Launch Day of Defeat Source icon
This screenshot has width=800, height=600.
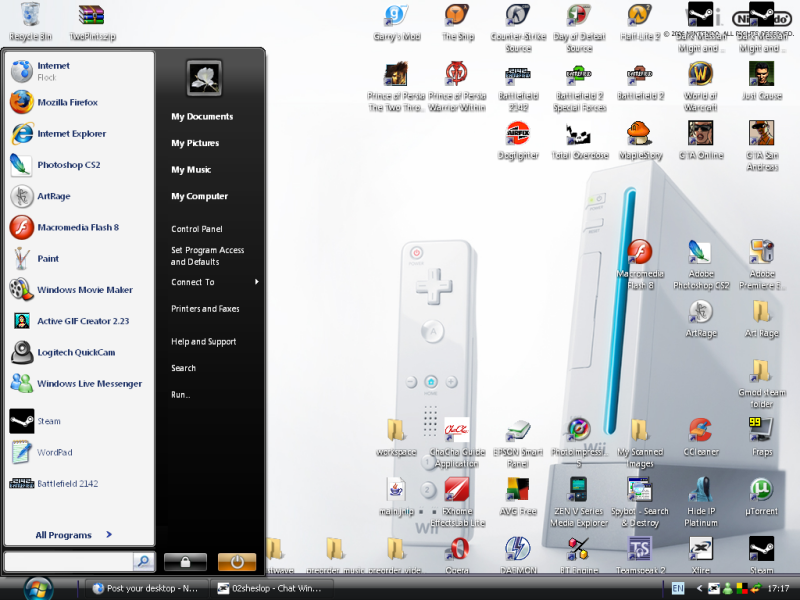coord(579,28)
